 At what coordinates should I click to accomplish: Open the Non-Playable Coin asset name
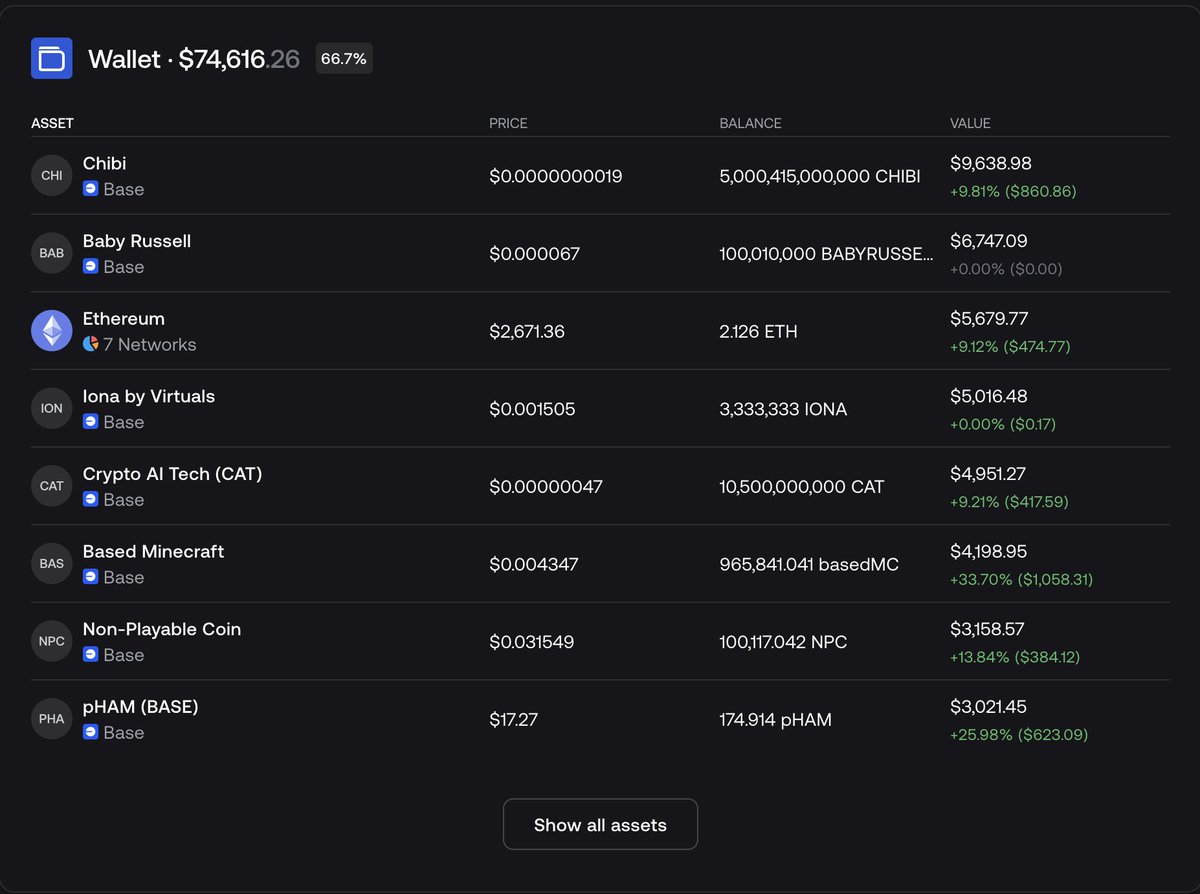[x=162, y=629]
